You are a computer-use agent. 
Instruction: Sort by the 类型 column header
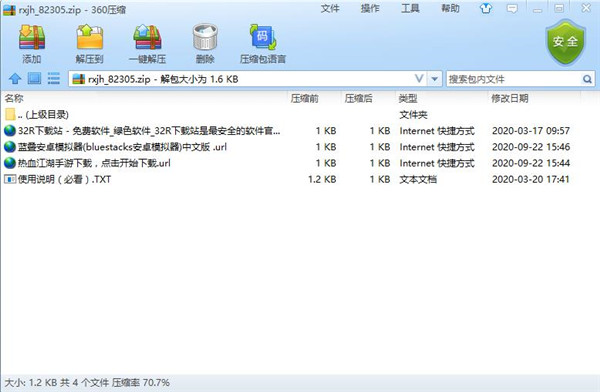tap(408, 98)
